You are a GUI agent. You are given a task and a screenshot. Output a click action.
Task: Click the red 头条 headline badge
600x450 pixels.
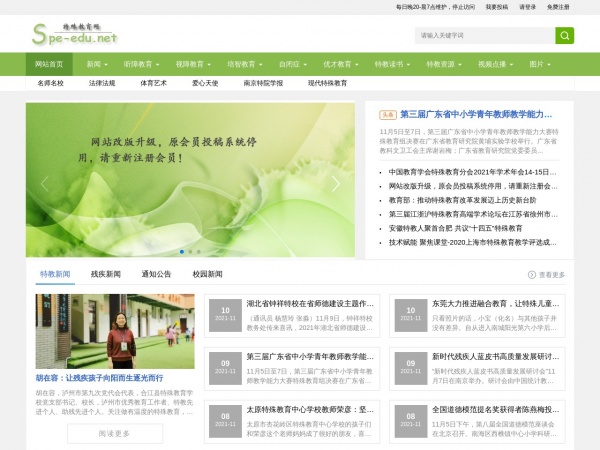(x=387, y=115)
